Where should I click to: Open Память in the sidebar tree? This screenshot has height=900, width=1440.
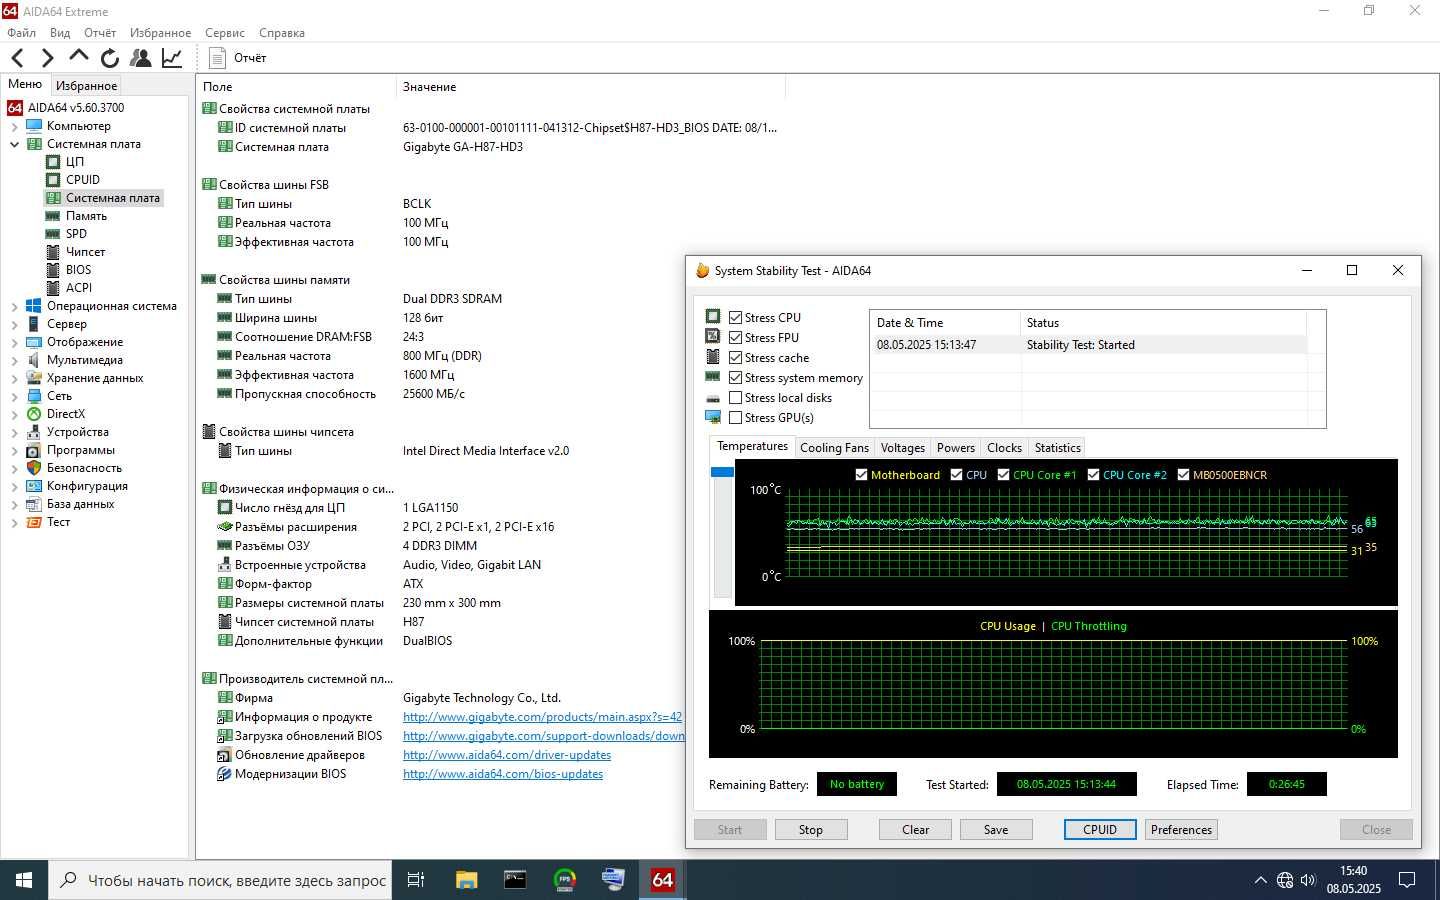[x=86, y=216]
